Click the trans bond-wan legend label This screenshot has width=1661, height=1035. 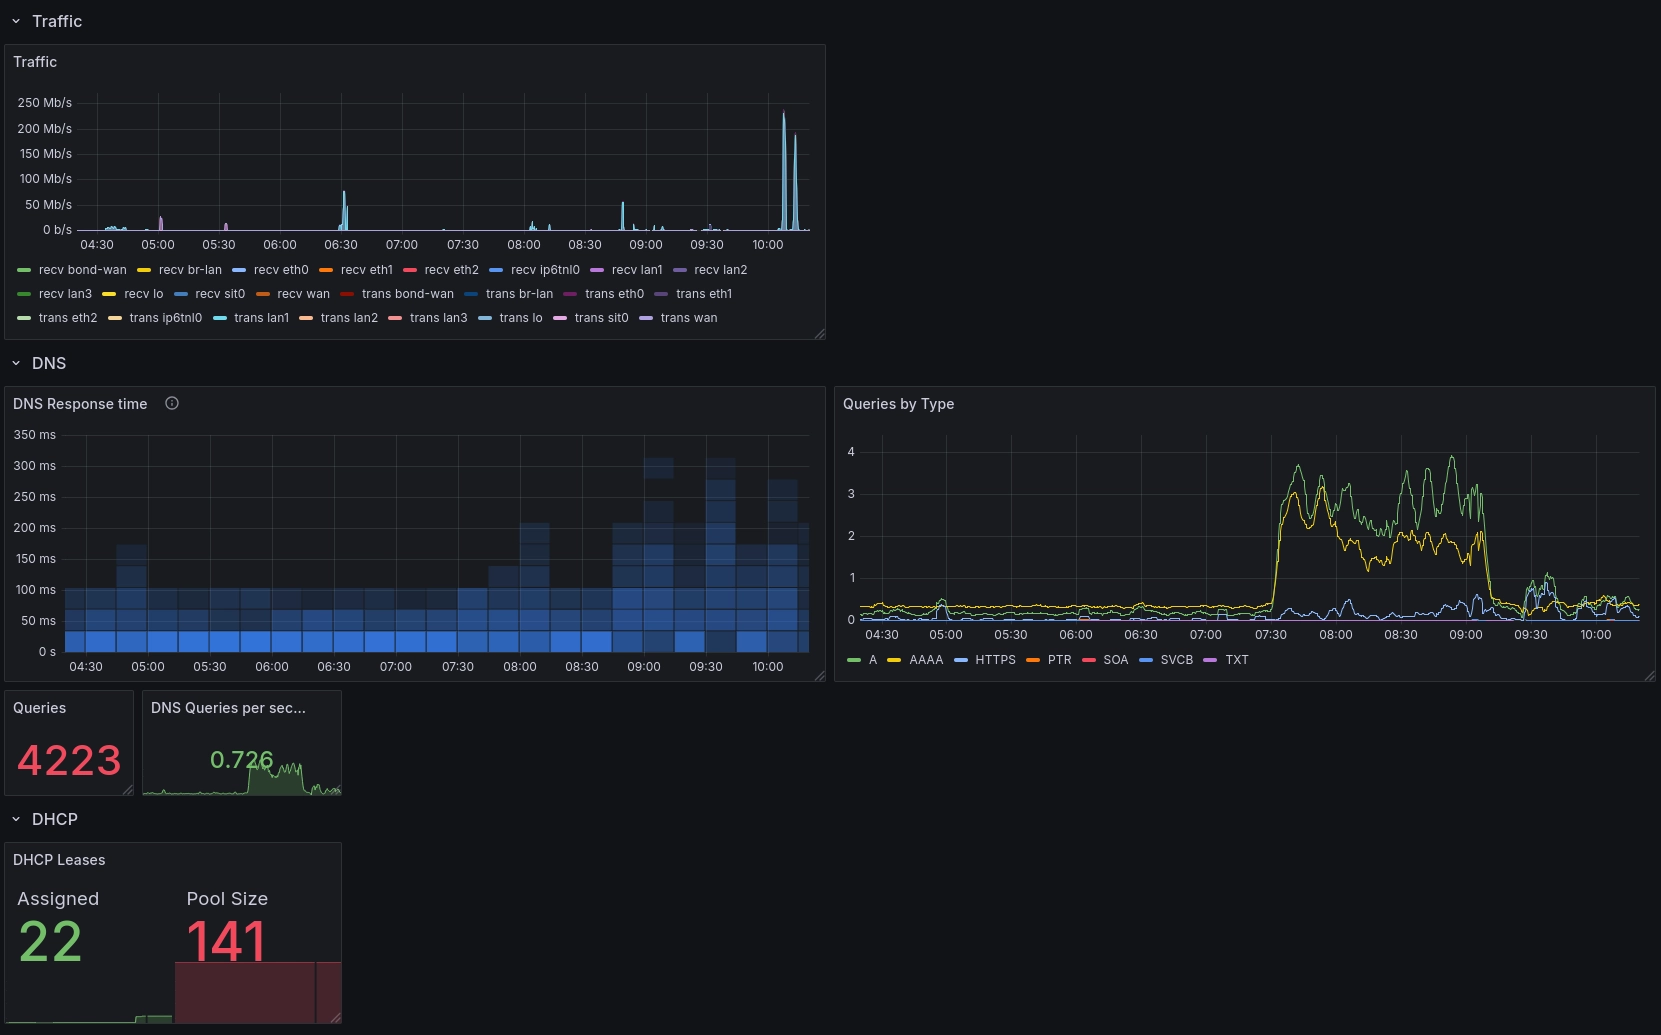pyautogui.click(x=408, y=294)
